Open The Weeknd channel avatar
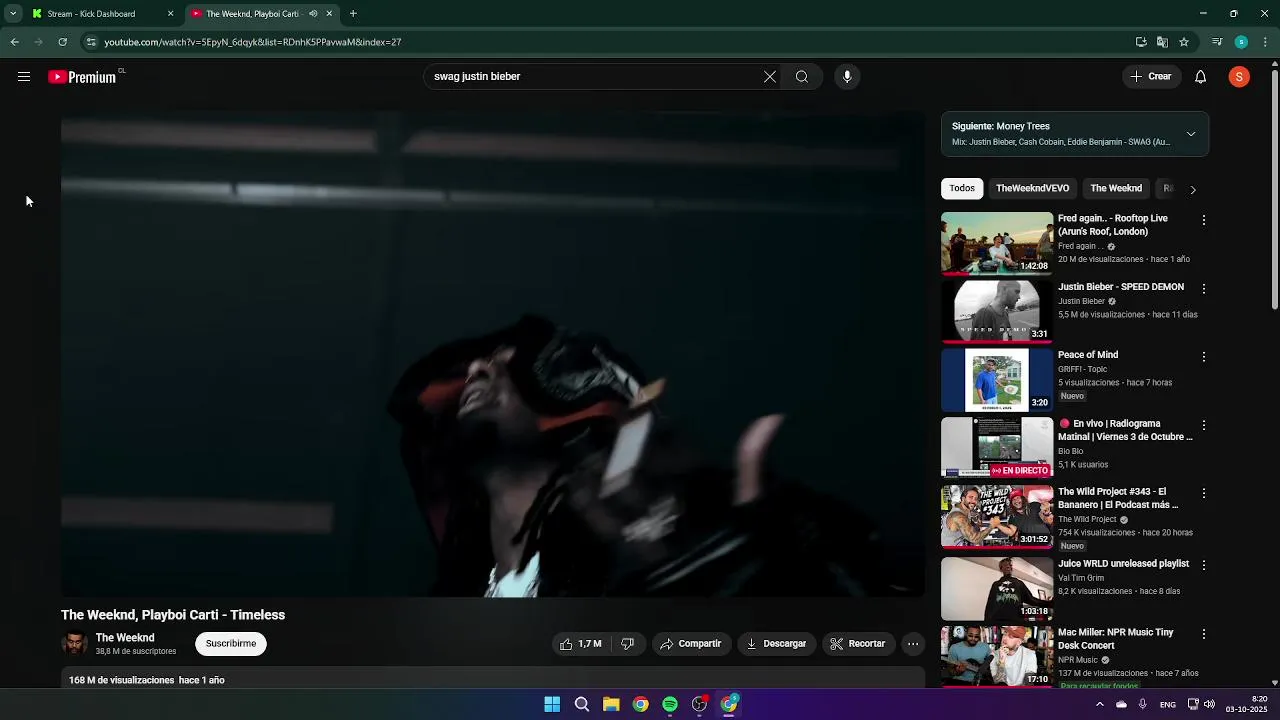The height and width of the screenshot is (720, 1280). (x=74, y=644)
